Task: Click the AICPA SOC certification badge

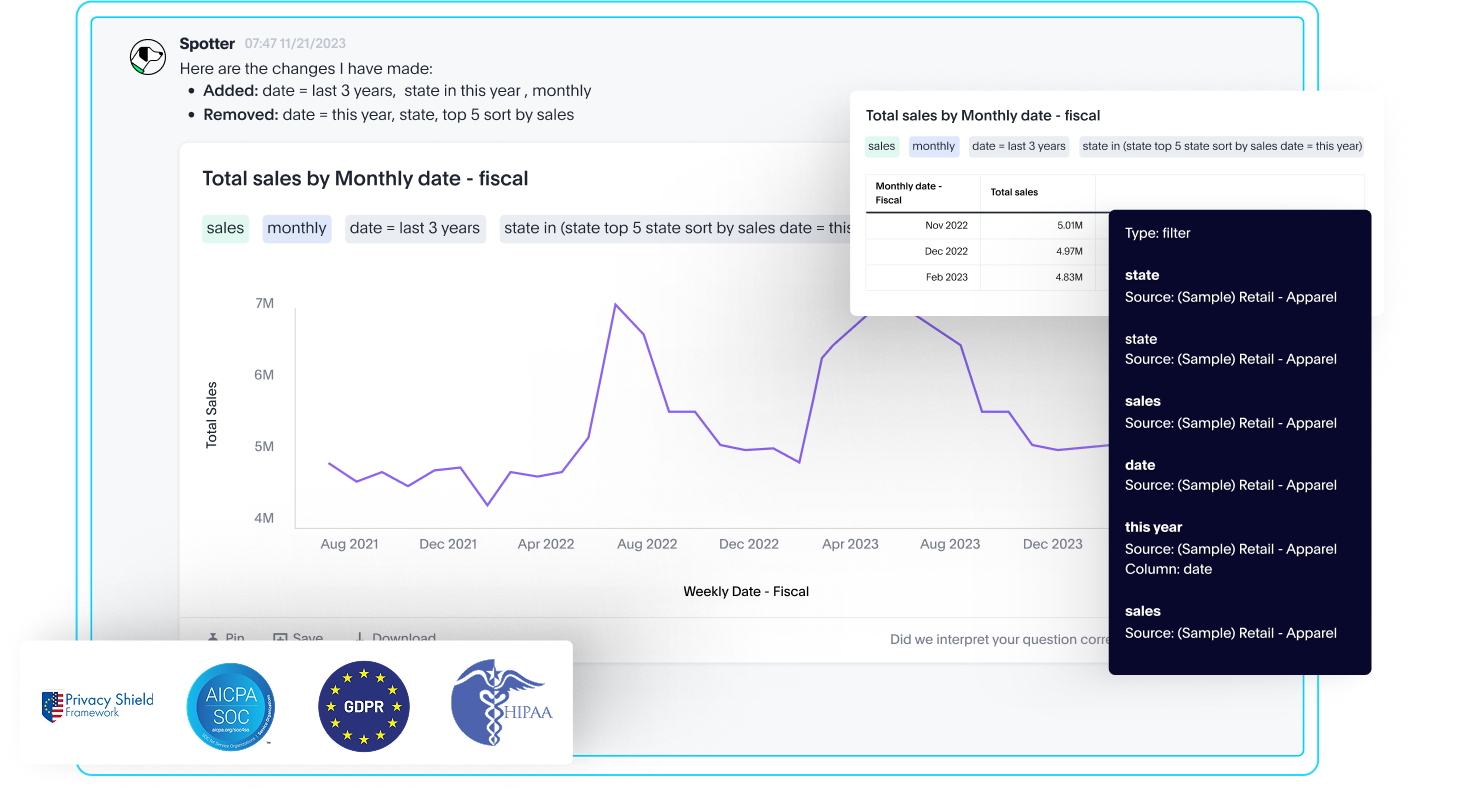Action: [x=231, y=705]
